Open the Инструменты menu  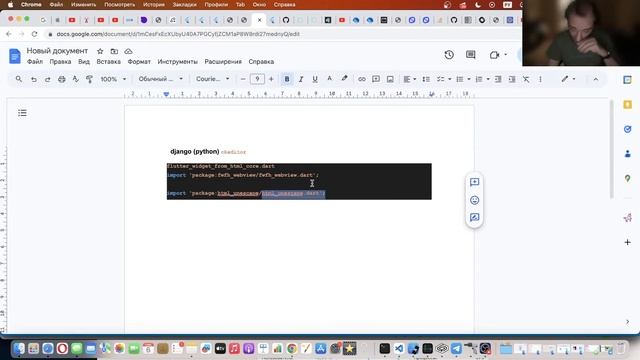tap(178, 62)
